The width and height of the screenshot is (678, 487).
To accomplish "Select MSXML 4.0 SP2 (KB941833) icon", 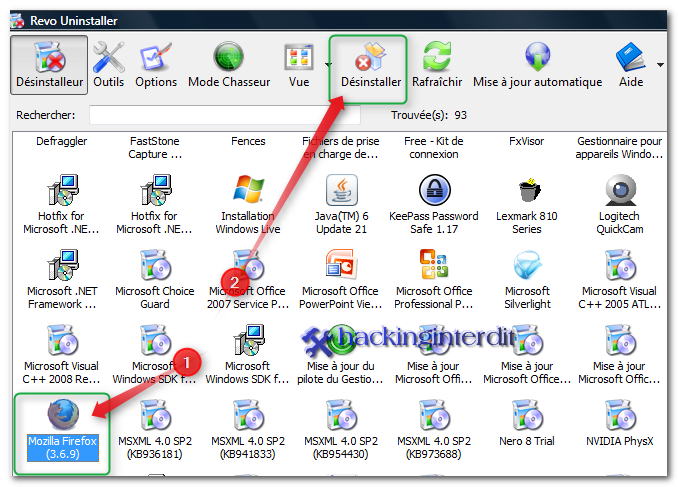I will click(249, 415).
